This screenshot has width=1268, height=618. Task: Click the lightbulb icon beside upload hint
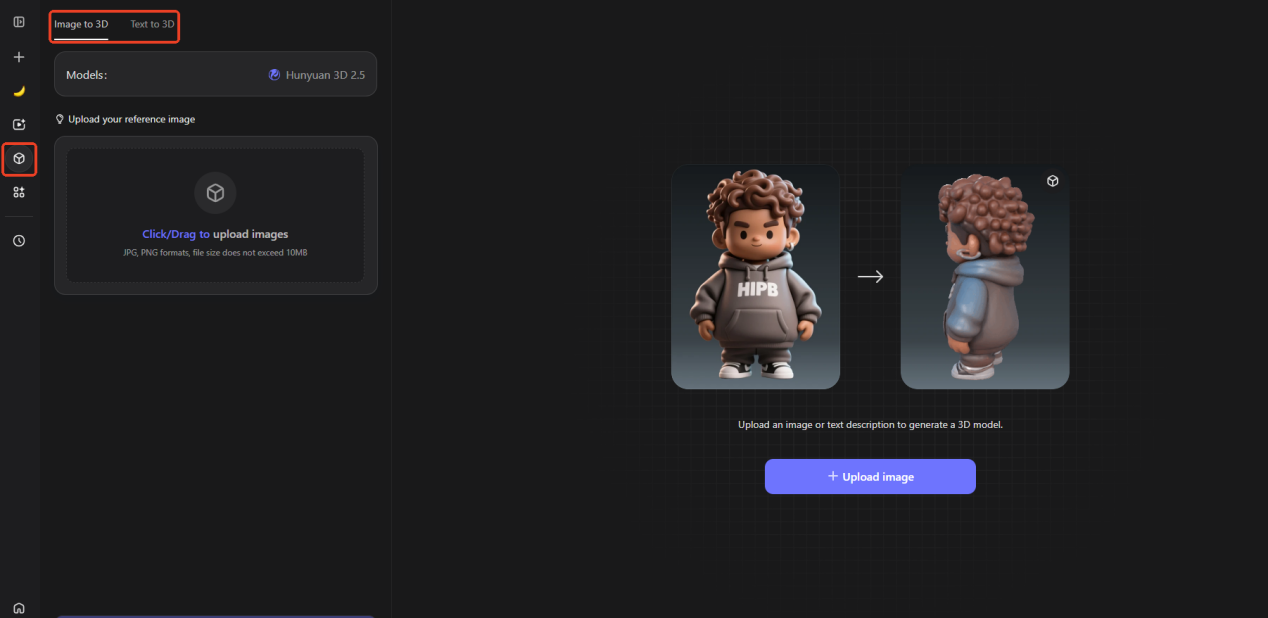click(x=60, y=119)
